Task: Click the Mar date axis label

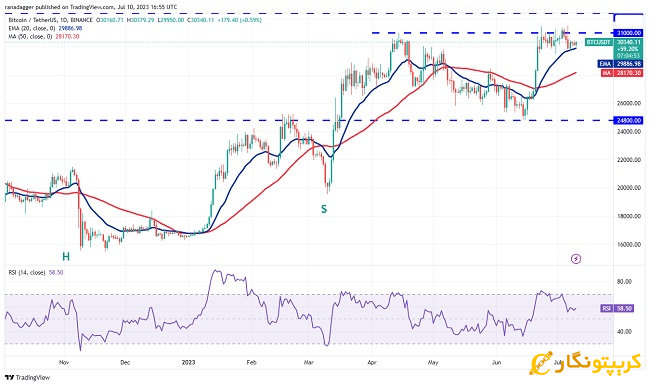Action: (308, 362)
